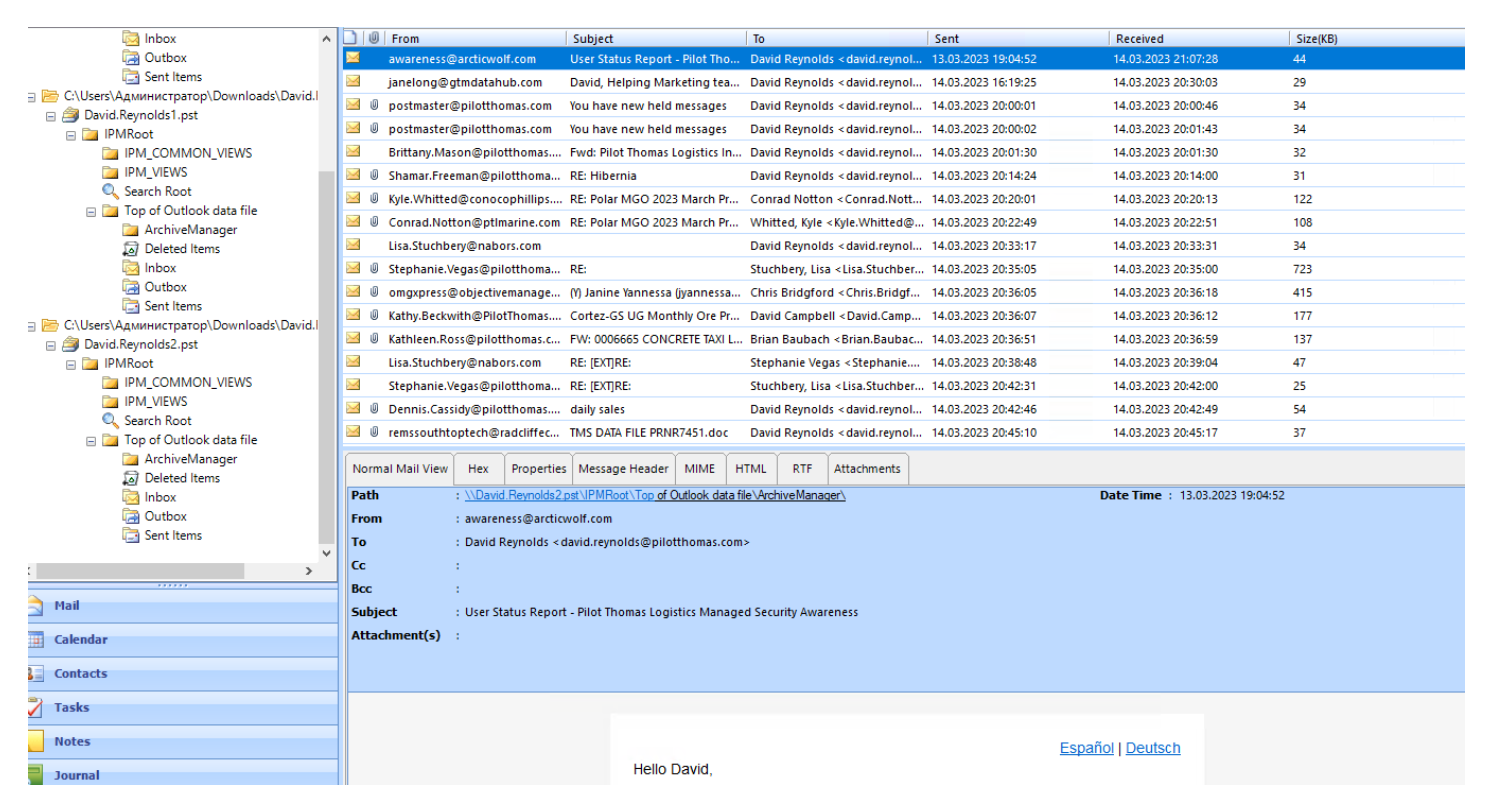Viewport: 1485px width, 785px height.
Task: Click the attachment paperclip column header icon
Action: point(373,39)
